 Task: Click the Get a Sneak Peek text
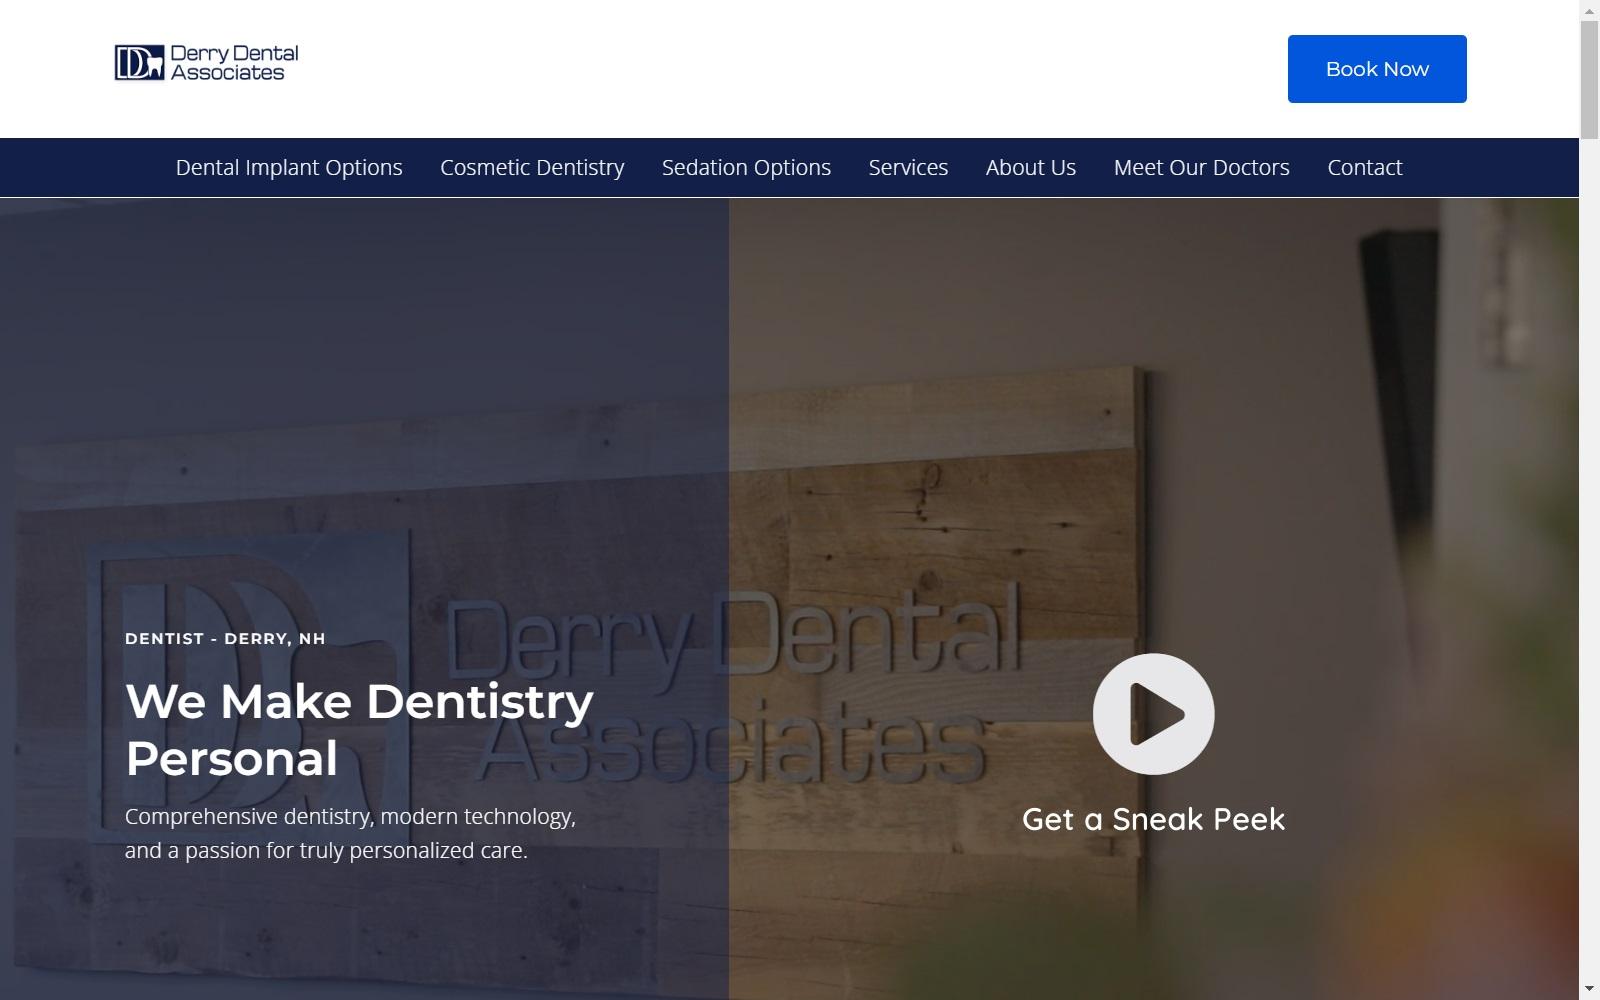point(1153,819)
